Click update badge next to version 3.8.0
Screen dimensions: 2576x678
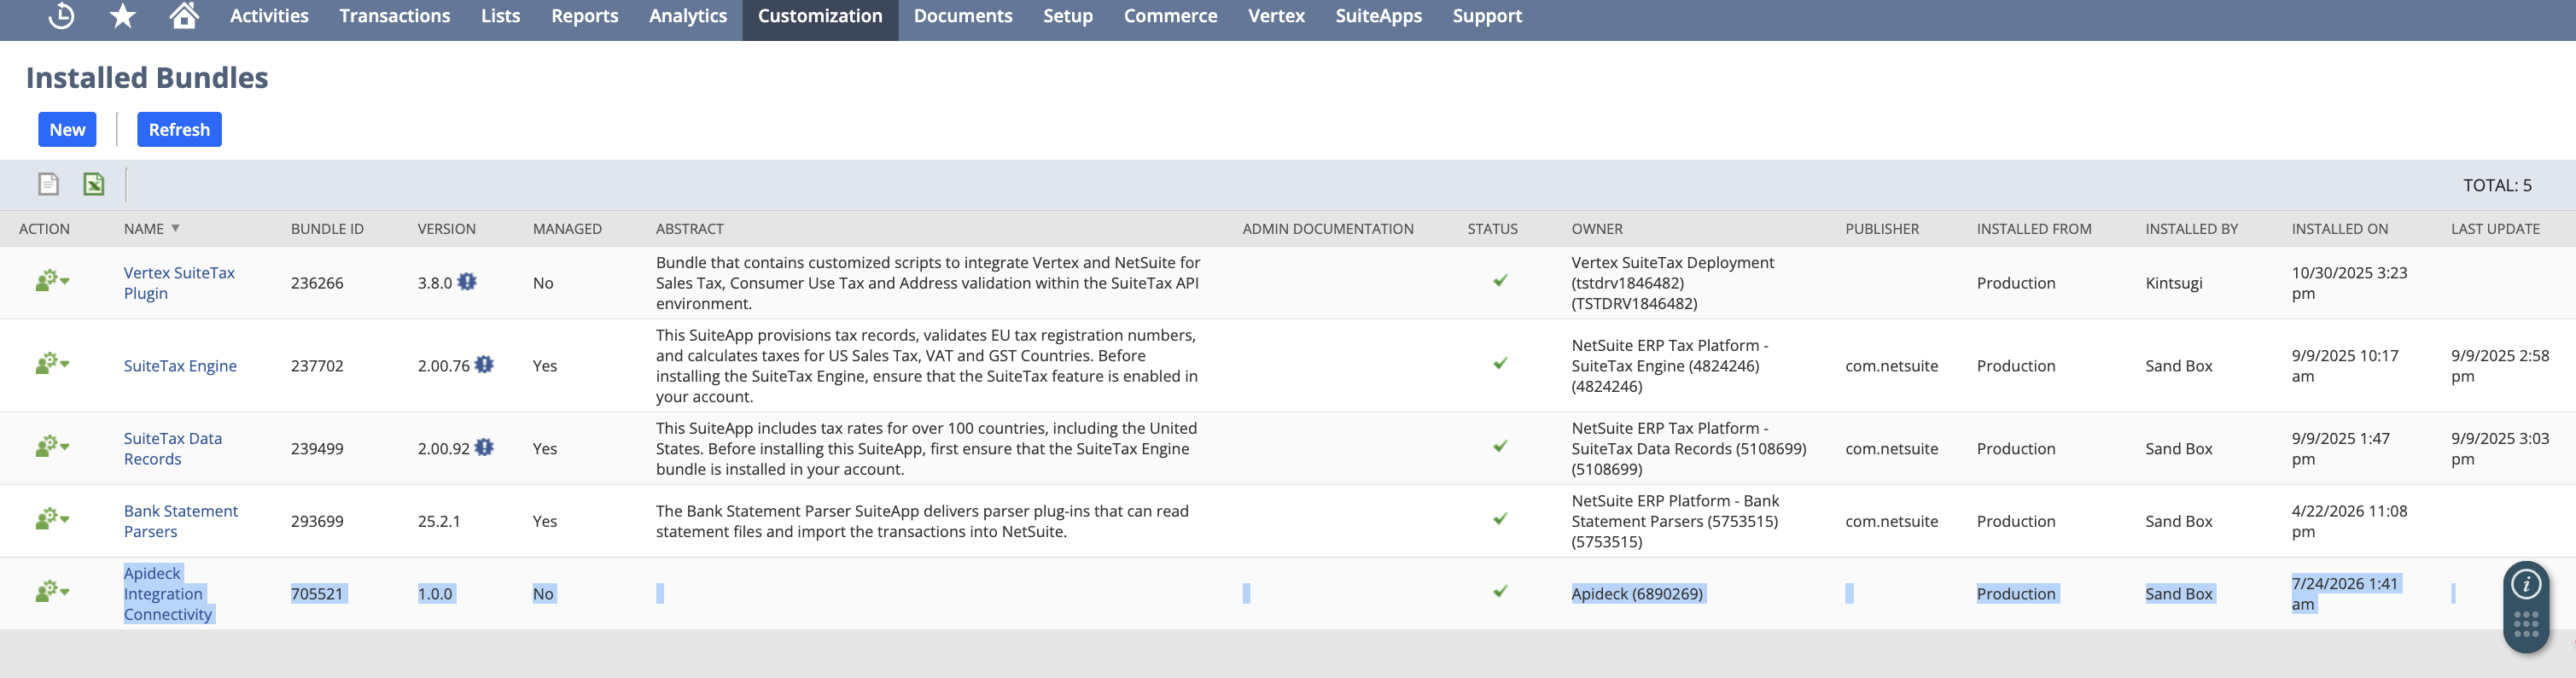click(x=467, y=282)
